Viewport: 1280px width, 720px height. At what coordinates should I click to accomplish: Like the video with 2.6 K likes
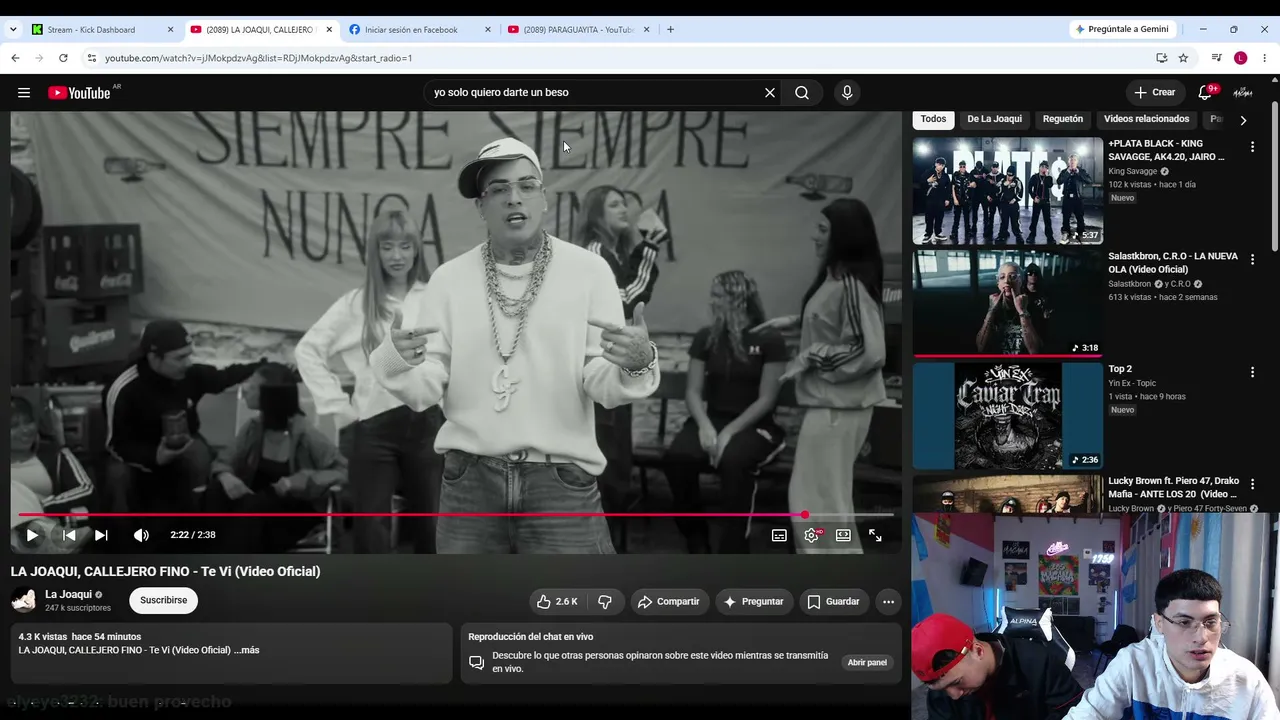558,601
